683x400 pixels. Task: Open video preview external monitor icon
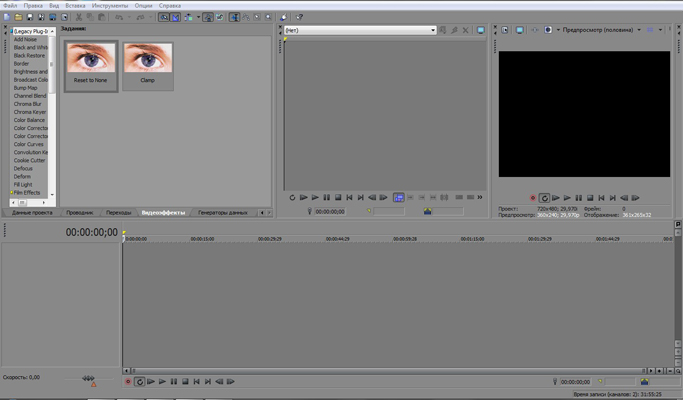tap(519, 30)
